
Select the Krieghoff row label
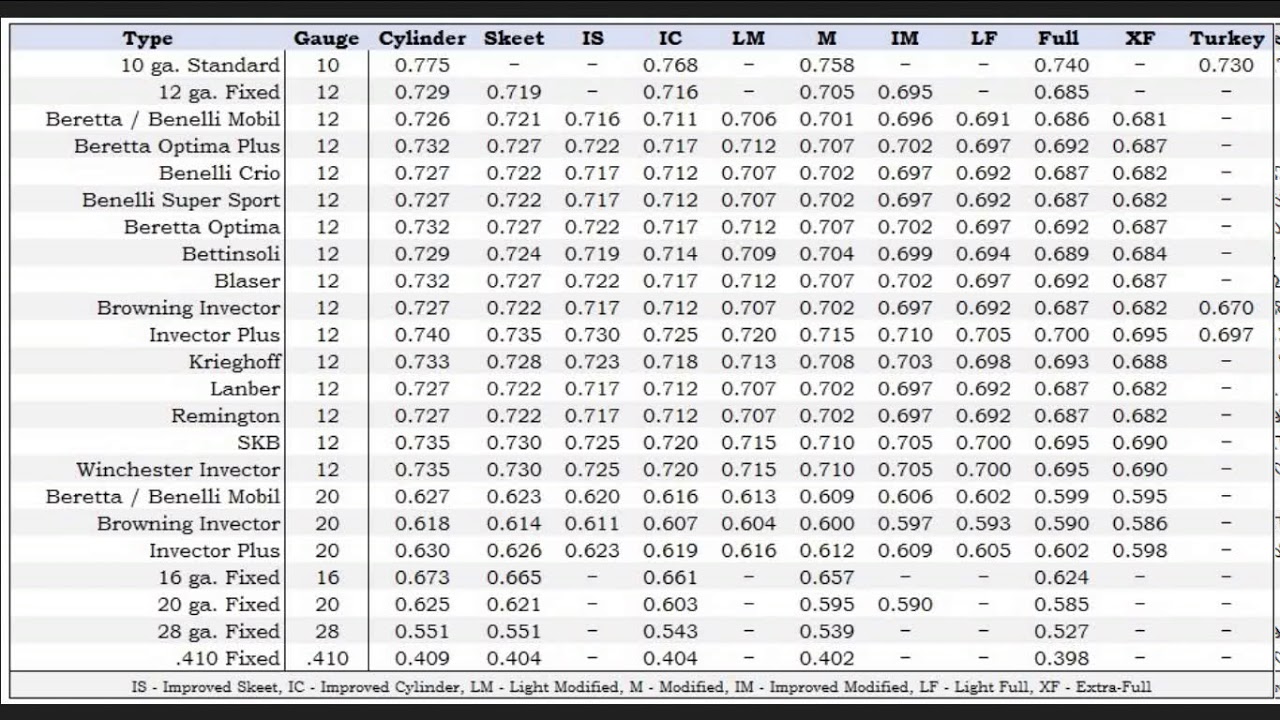[x=235, y=362]
